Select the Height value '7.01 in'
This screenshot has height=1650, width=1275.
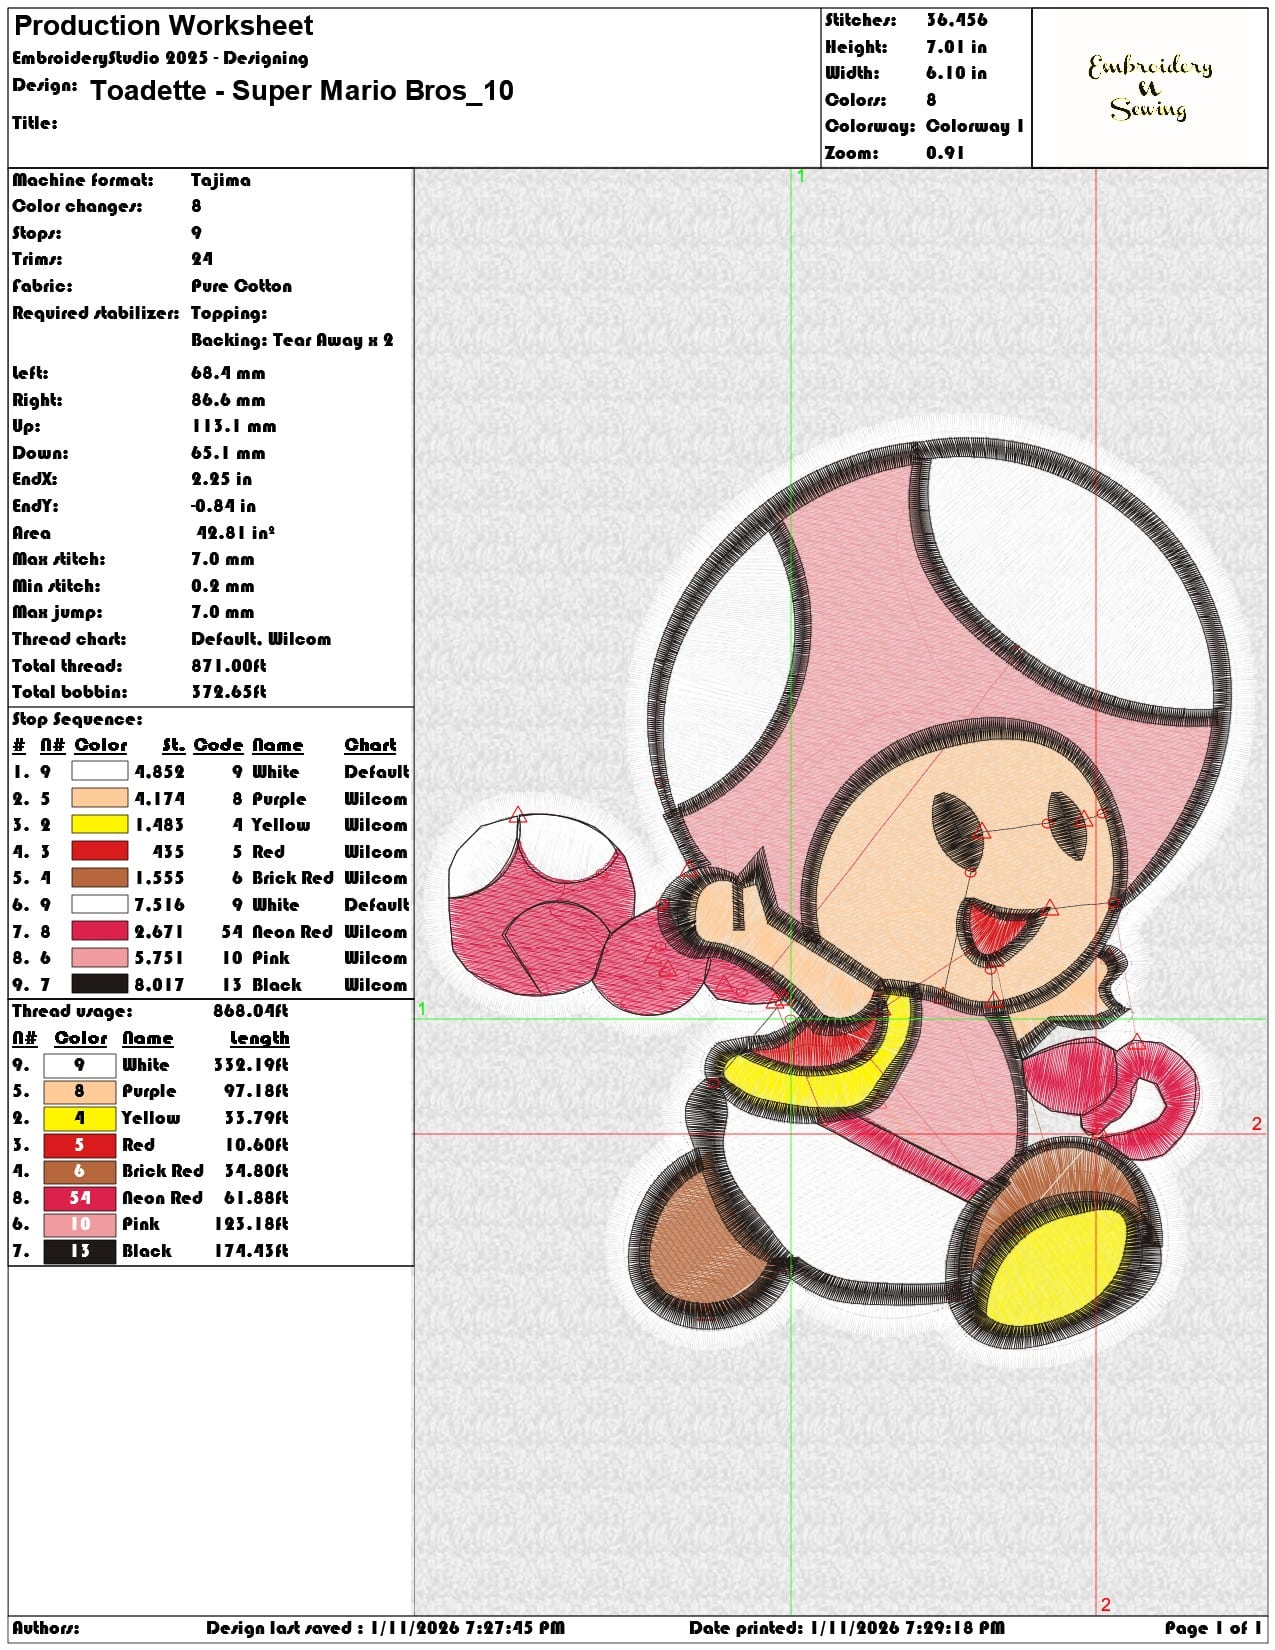(956, 47)
